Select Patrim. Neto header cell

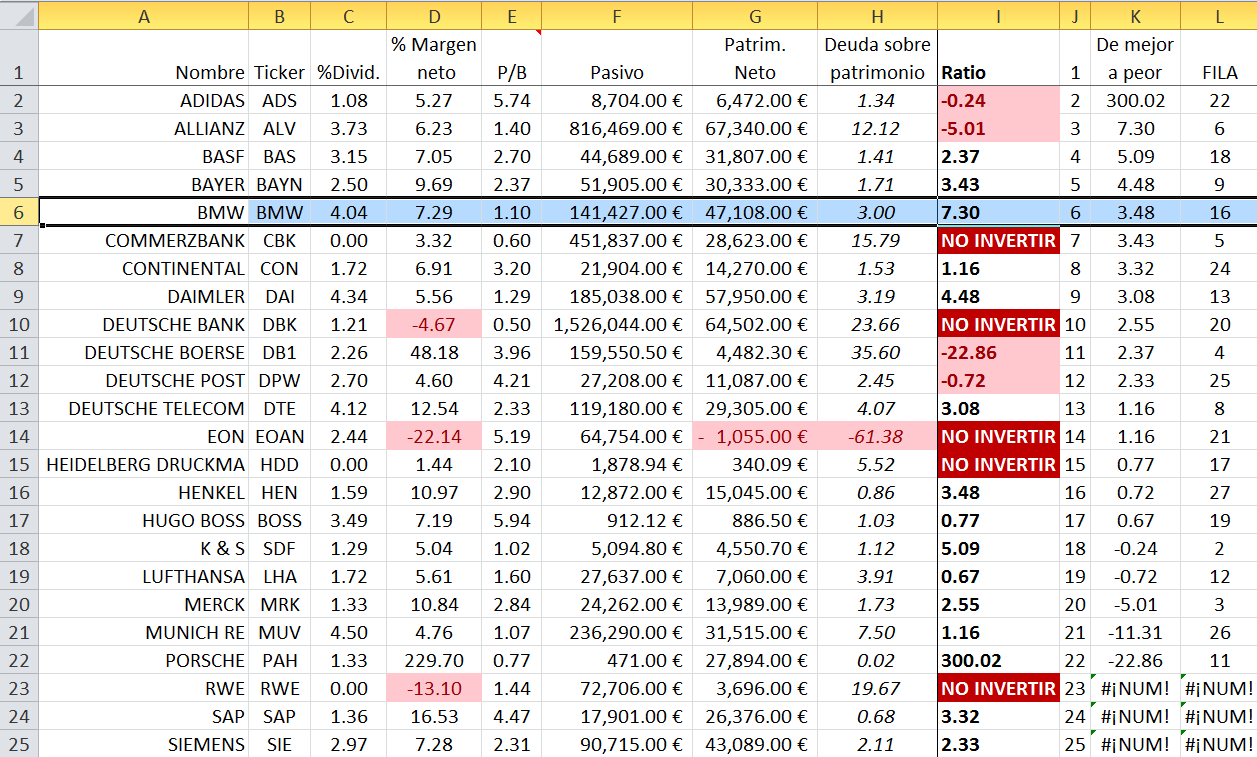754,58
